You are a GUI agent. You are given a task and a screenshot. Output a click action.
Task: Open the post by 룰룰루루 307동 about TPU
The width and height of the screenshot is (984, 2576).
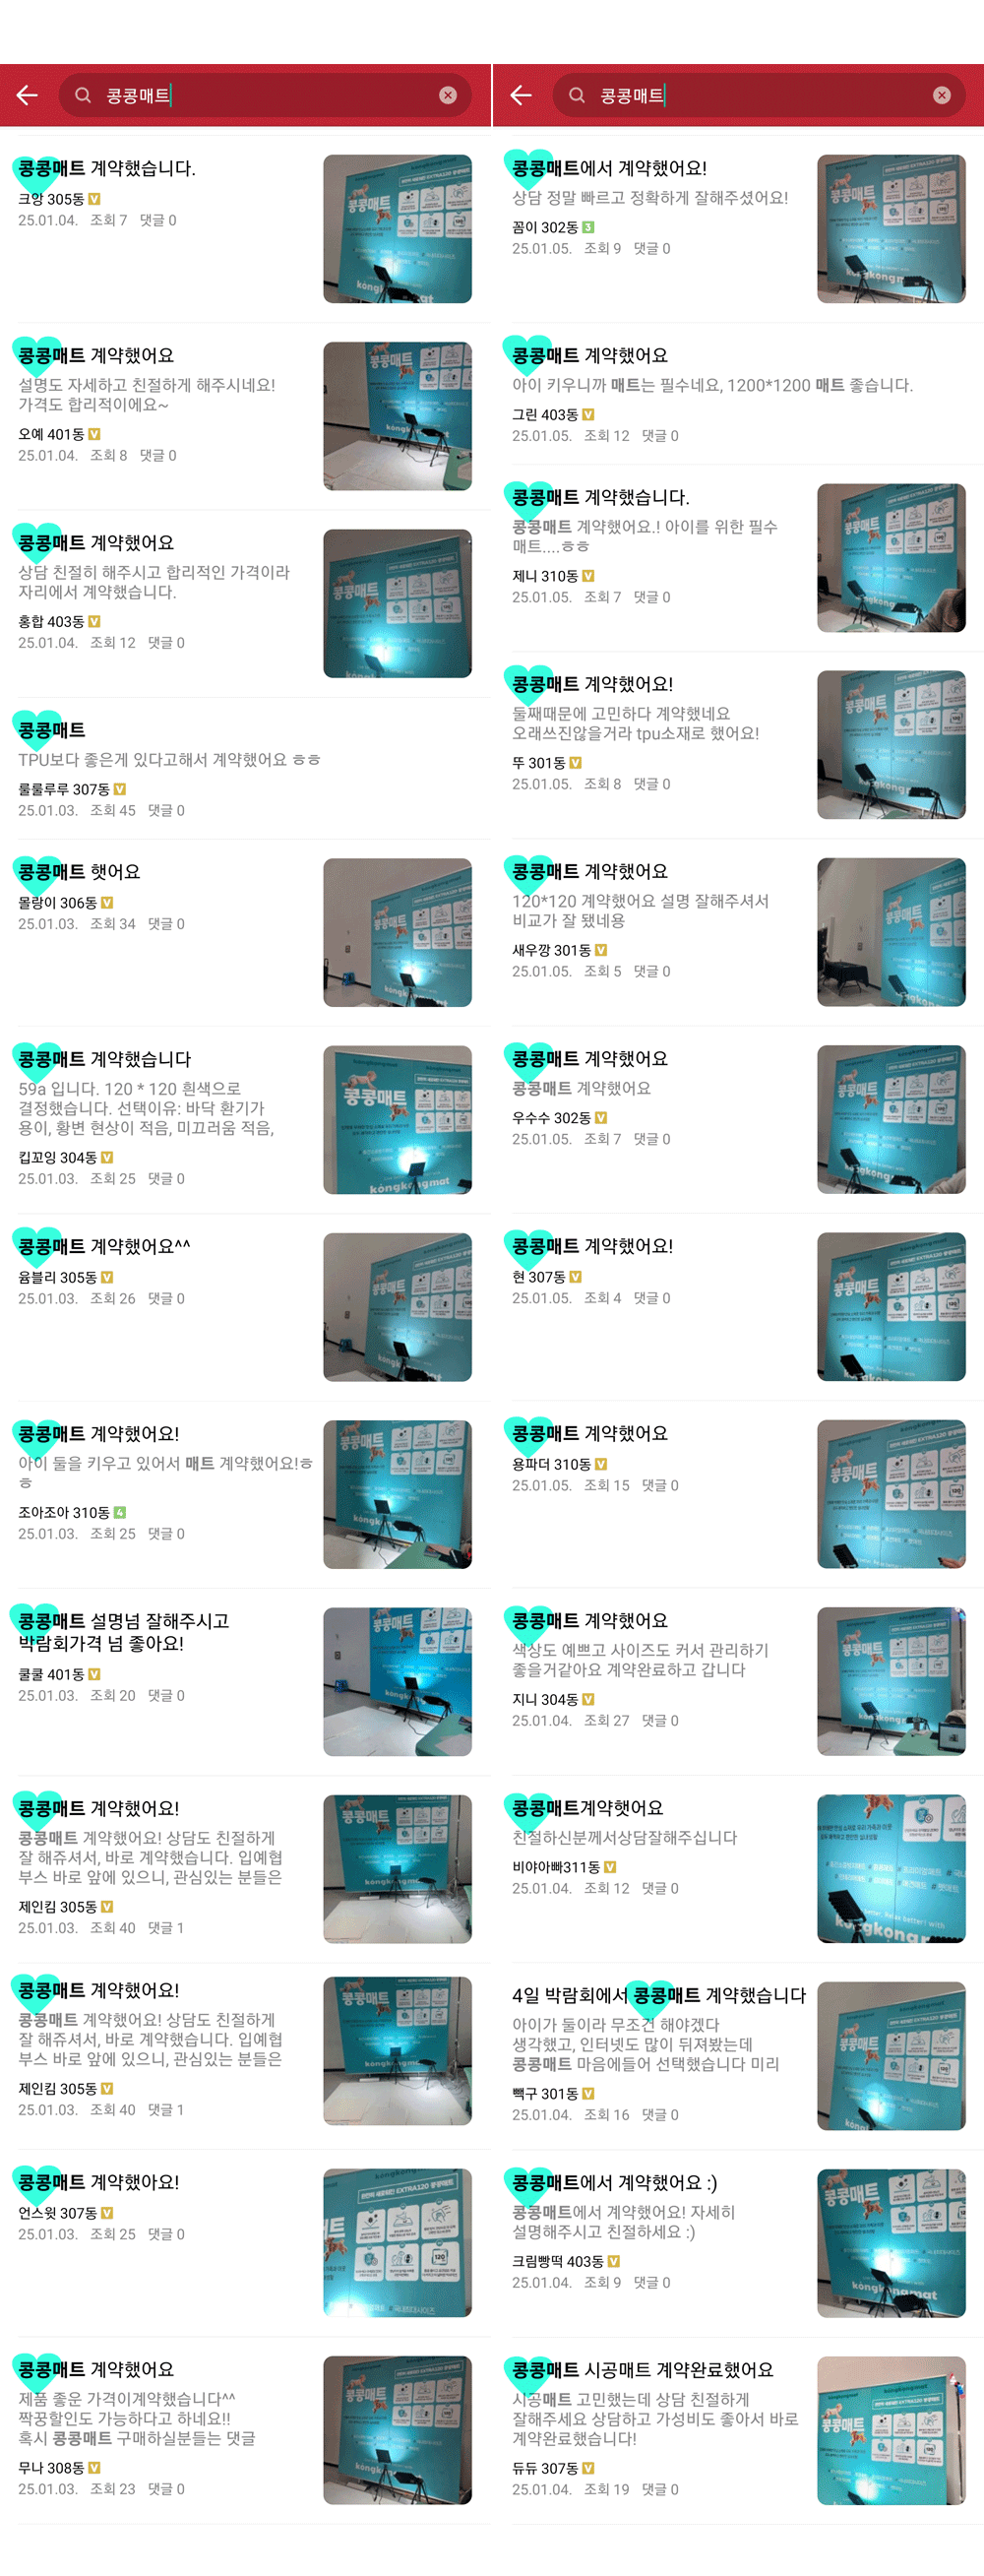click(x=246, y=769)
